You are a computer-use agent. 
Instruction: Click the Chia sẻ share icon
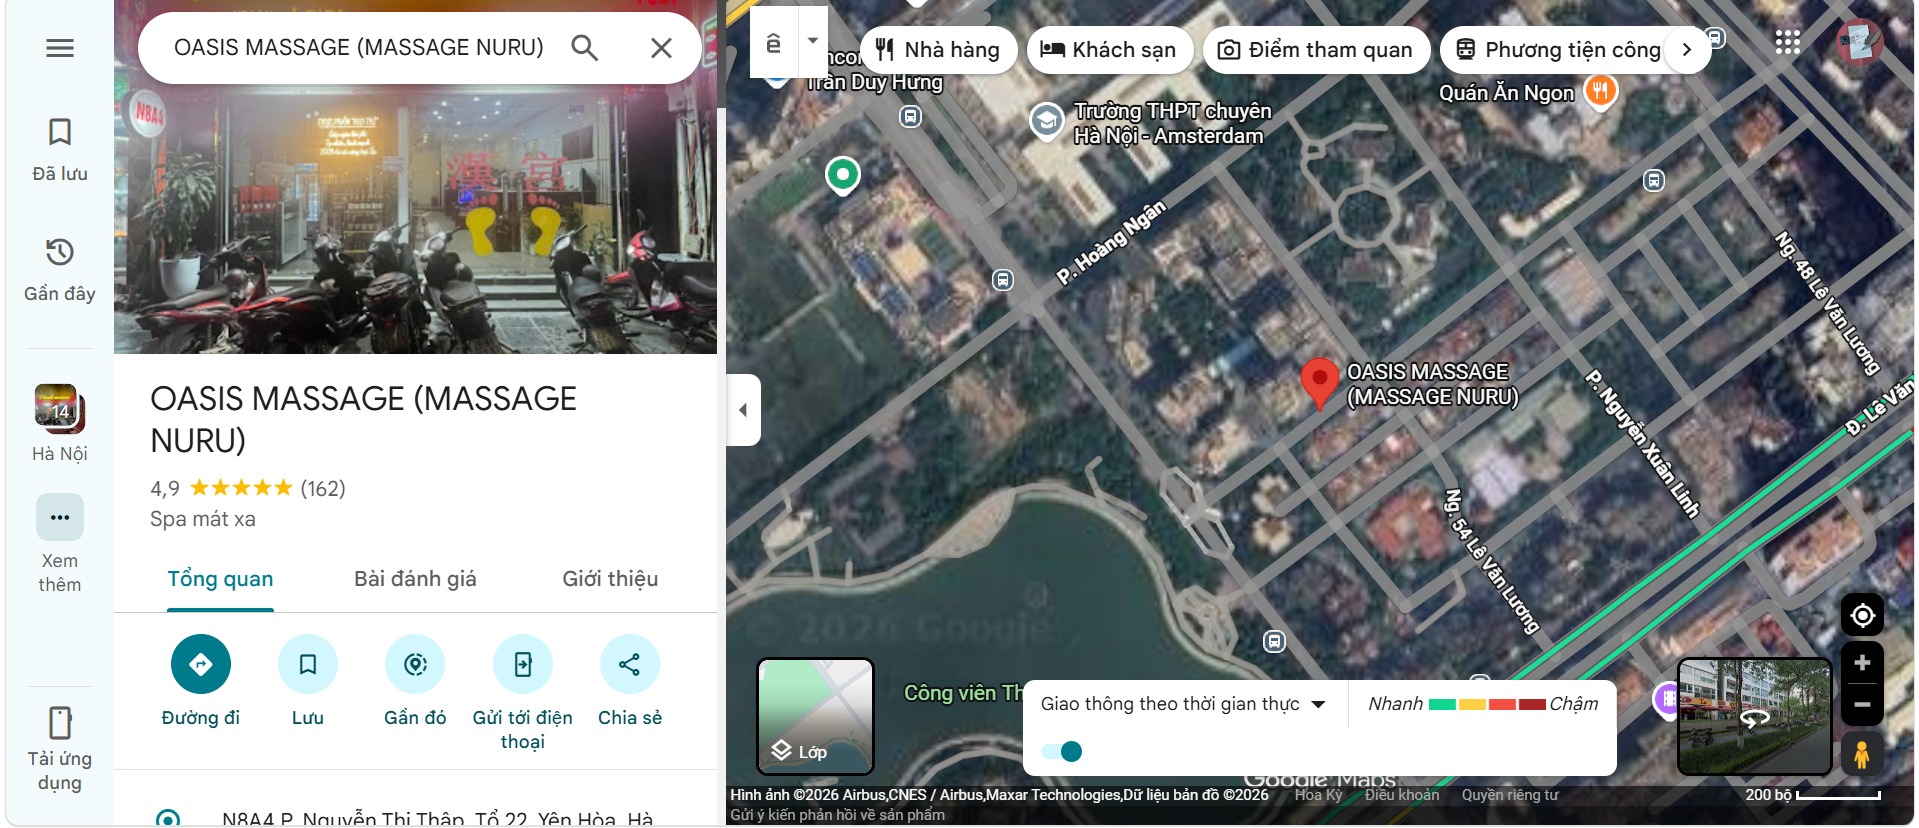click(630, 664)
